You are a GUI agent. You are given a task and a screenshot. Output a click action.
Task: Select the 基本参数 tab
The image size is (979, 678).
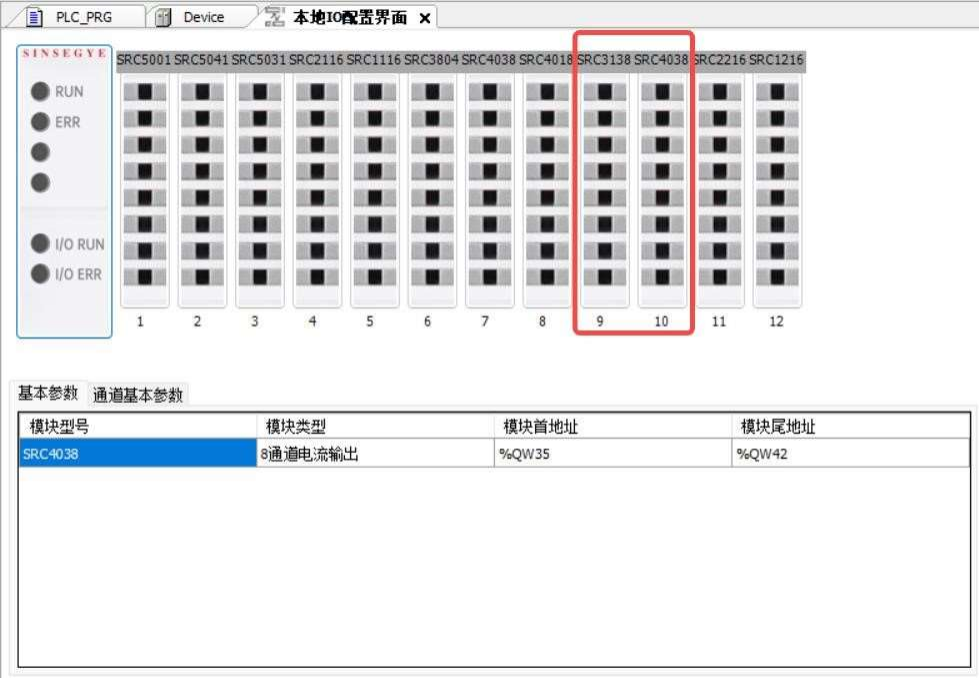point(48,393)
